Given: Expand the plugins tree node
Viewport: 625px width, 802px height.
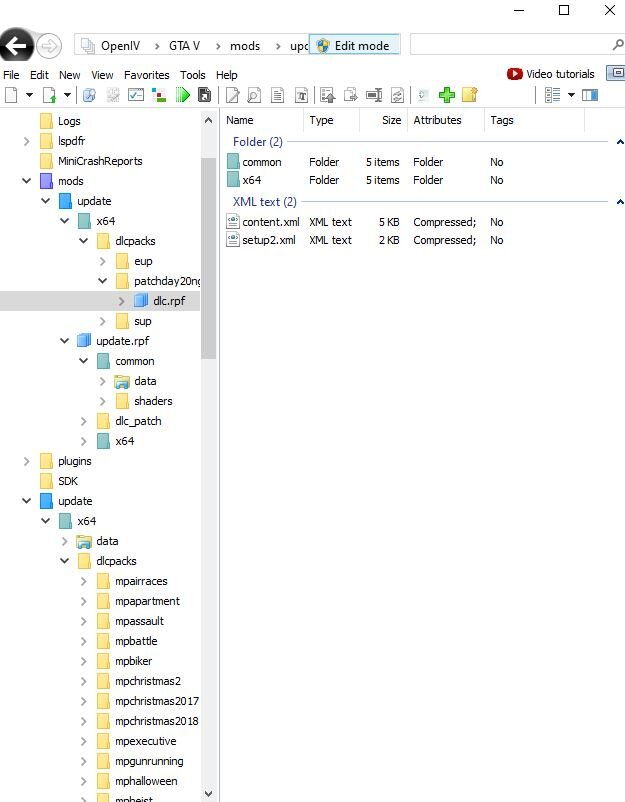Looking at the screenshot, I should [27, 461].
